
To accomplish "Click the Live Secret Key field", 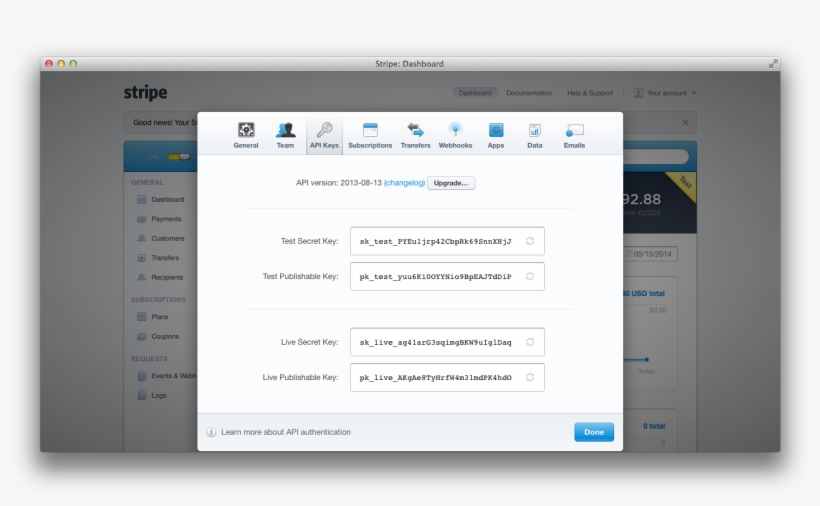I will coord(447,342).
